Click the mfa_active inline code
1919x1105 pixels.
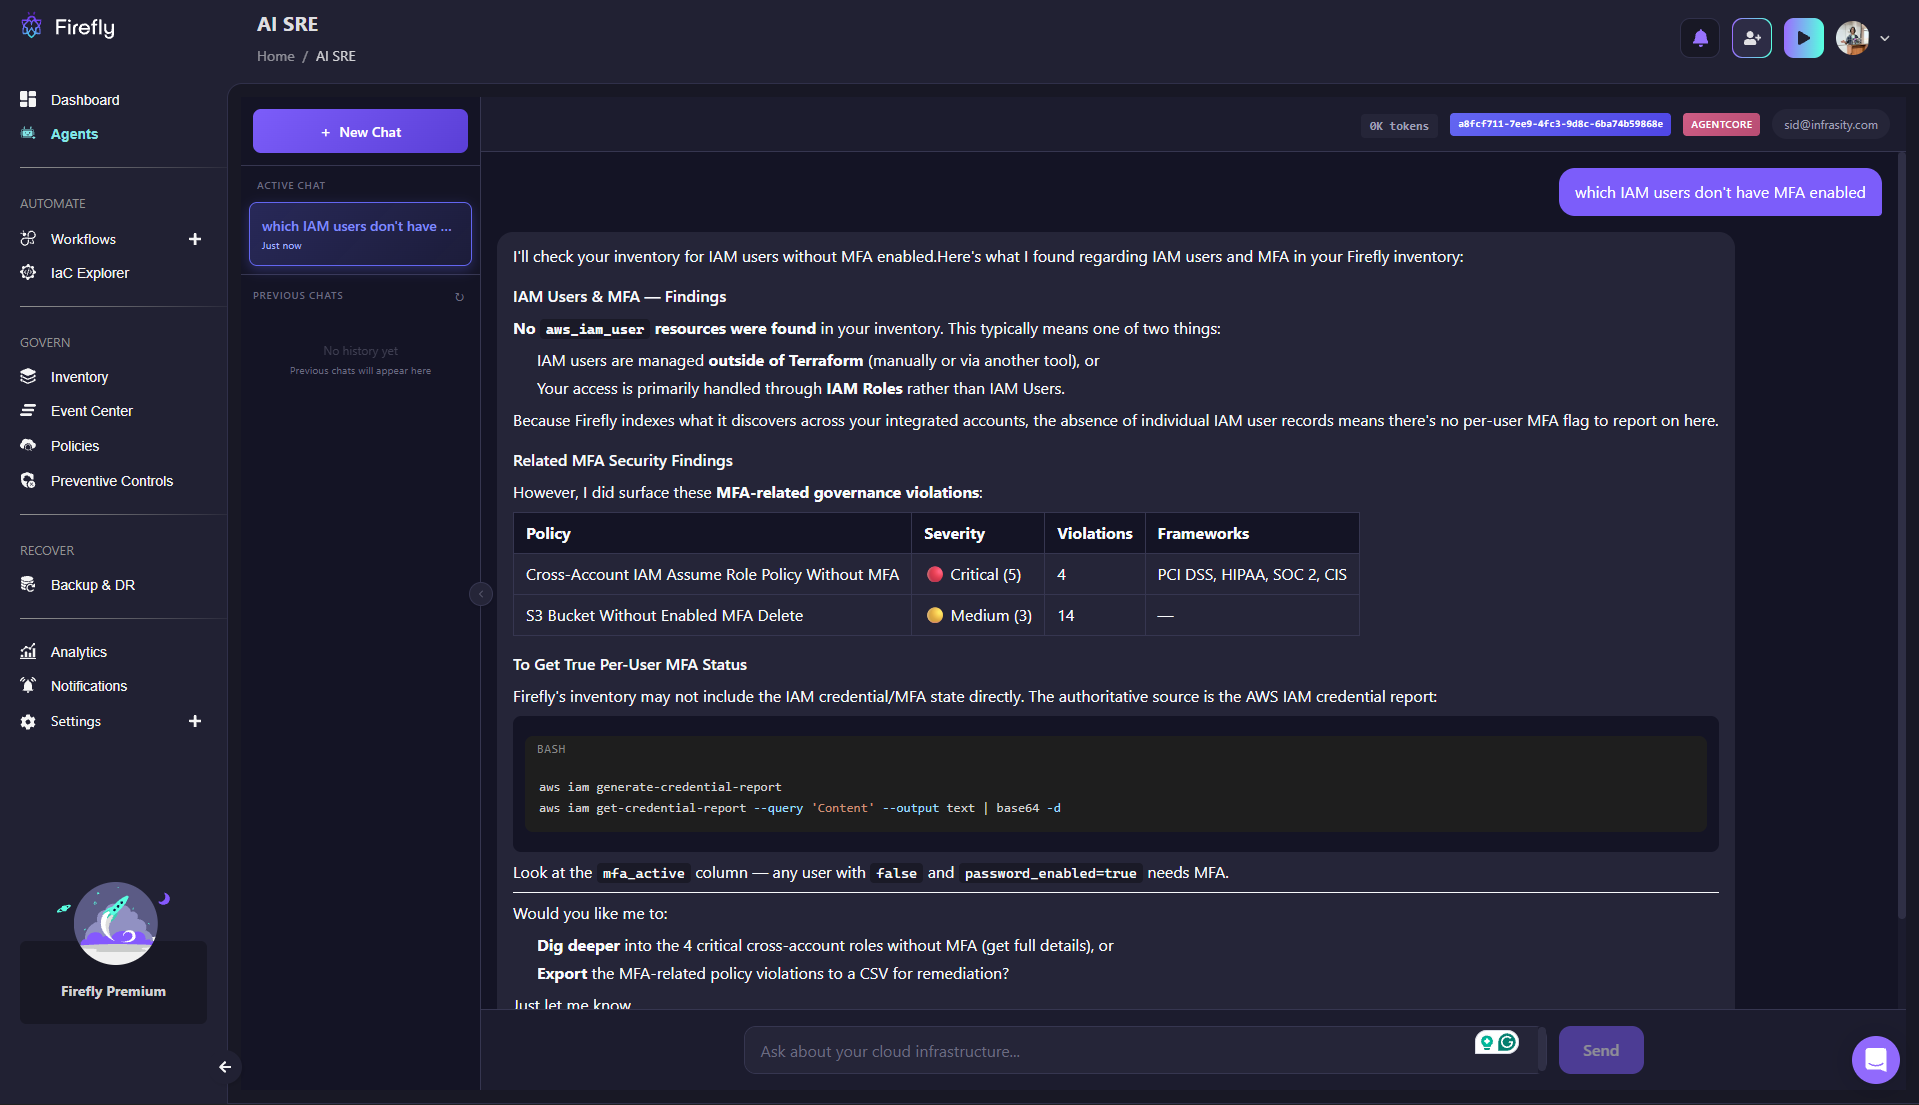tap(643, 873)
